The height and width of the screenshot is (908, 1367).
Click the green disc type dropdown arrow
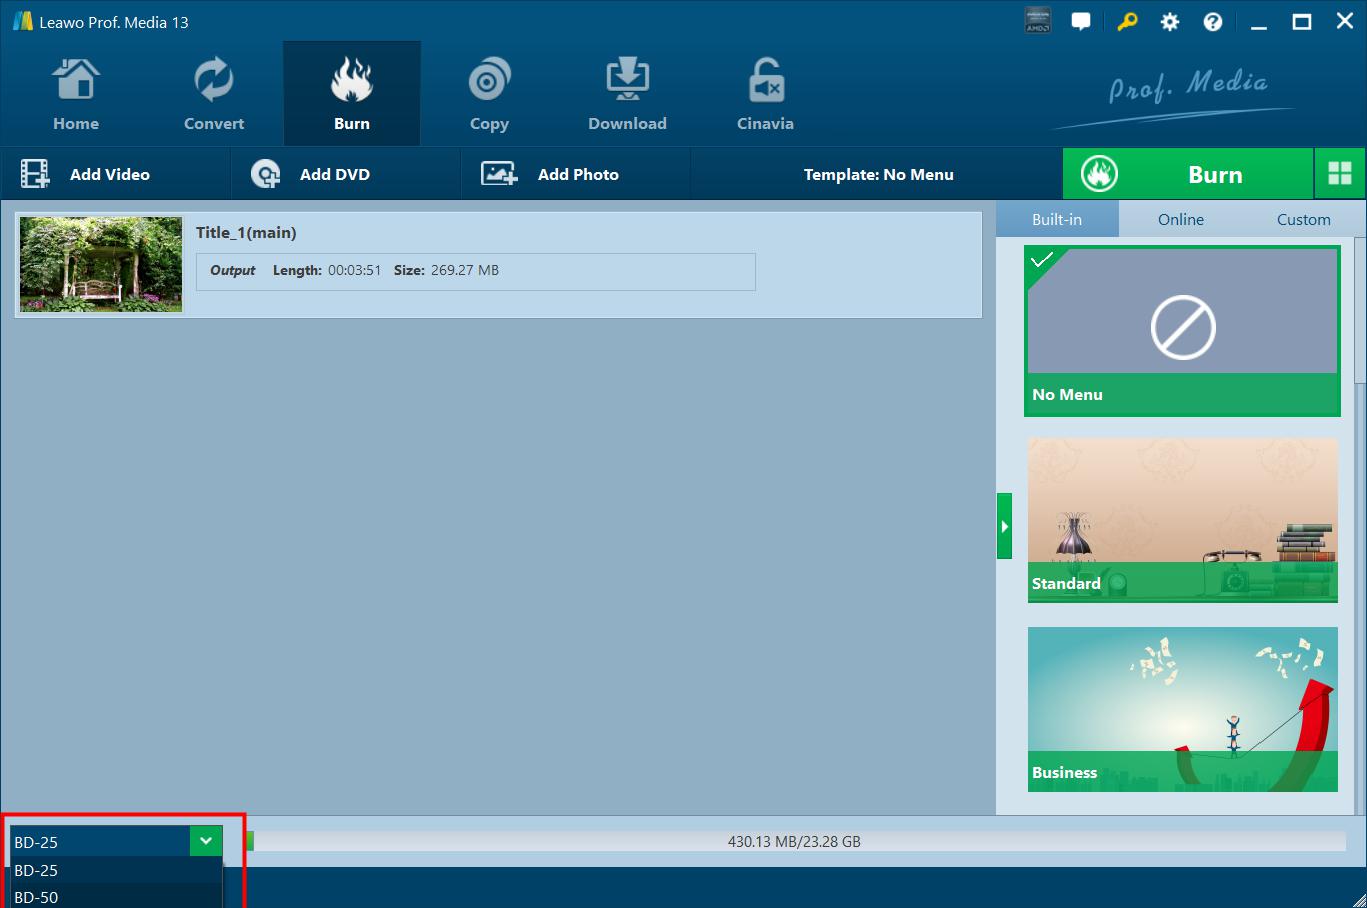tap(206, 841)
